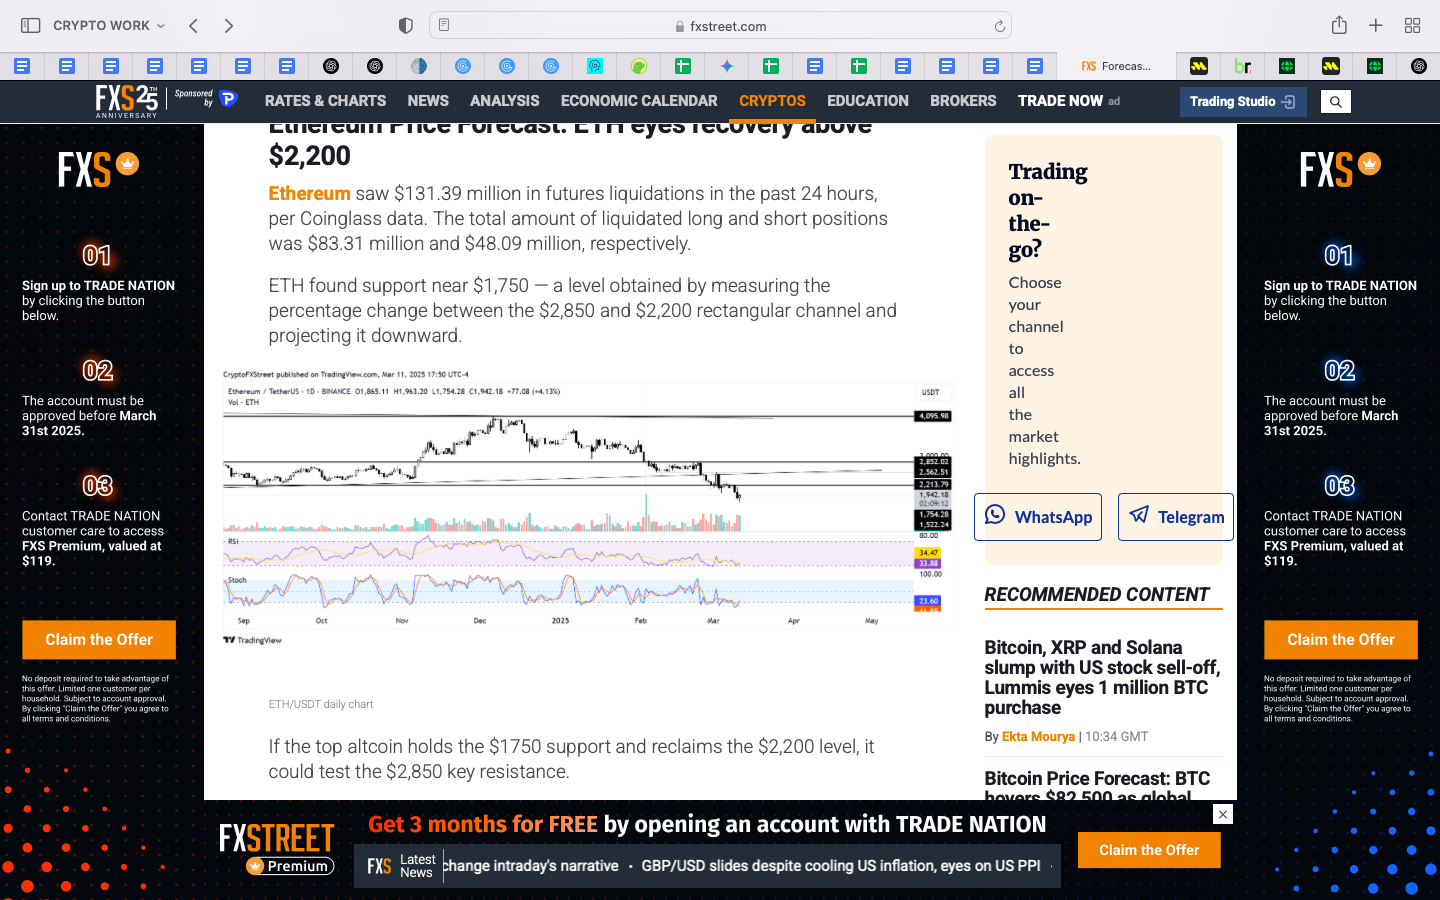Open author Ekta Mourya's profile
Image resolution: width=1440 pixels, height=900 pixels.
pyautogui.click(x=1038, y=737)
